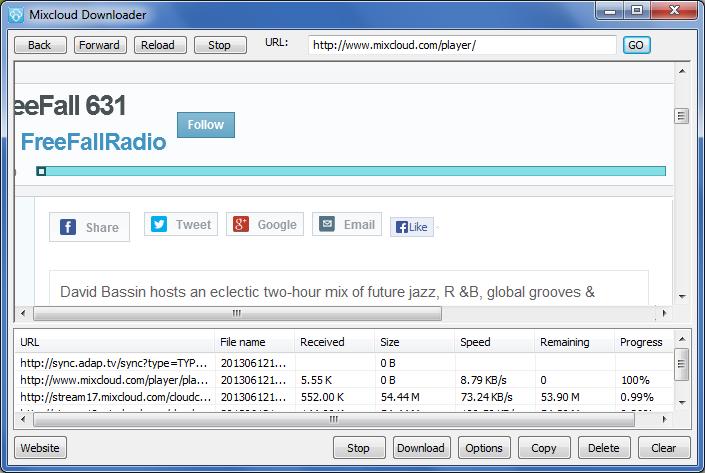705x473 pixels.
Task: Stop page loading in the toolbar
Action: (x=220, y=45)
